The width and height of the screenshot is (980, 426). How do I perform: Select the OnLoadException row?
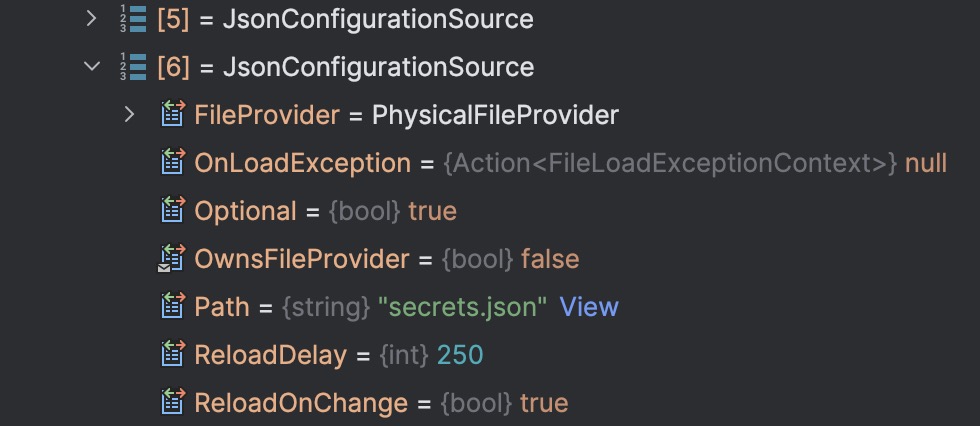coord(554,163)
